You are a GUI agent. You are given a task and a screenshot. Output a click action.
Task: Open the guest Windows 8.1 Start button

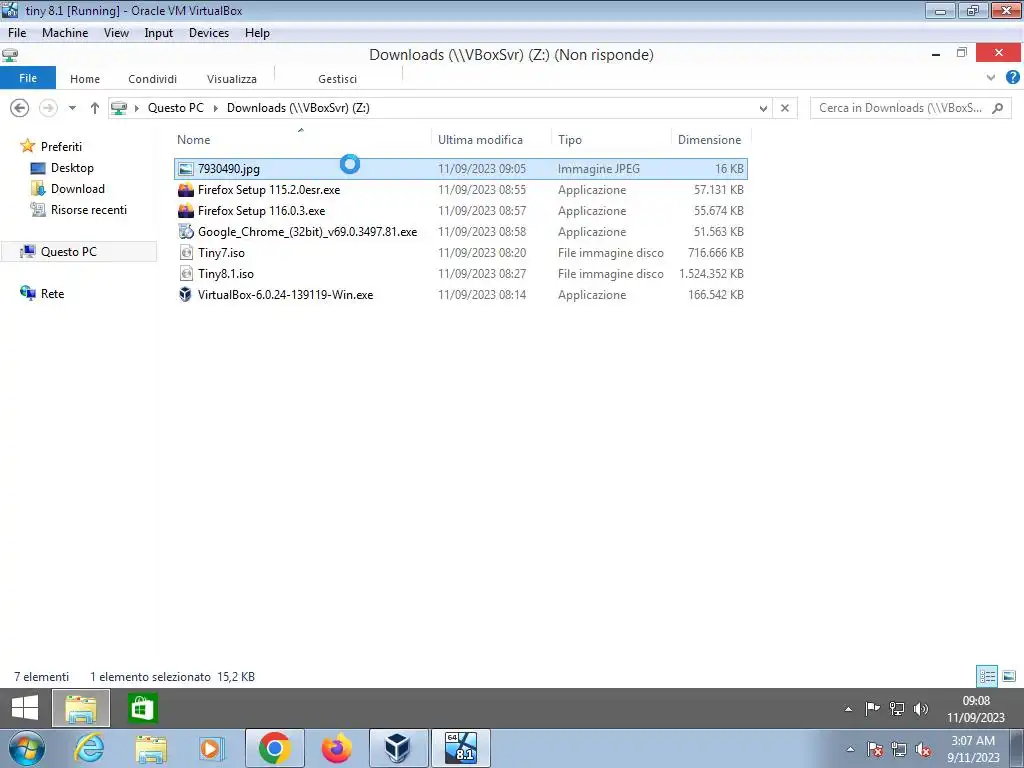[x=25, y=708]
